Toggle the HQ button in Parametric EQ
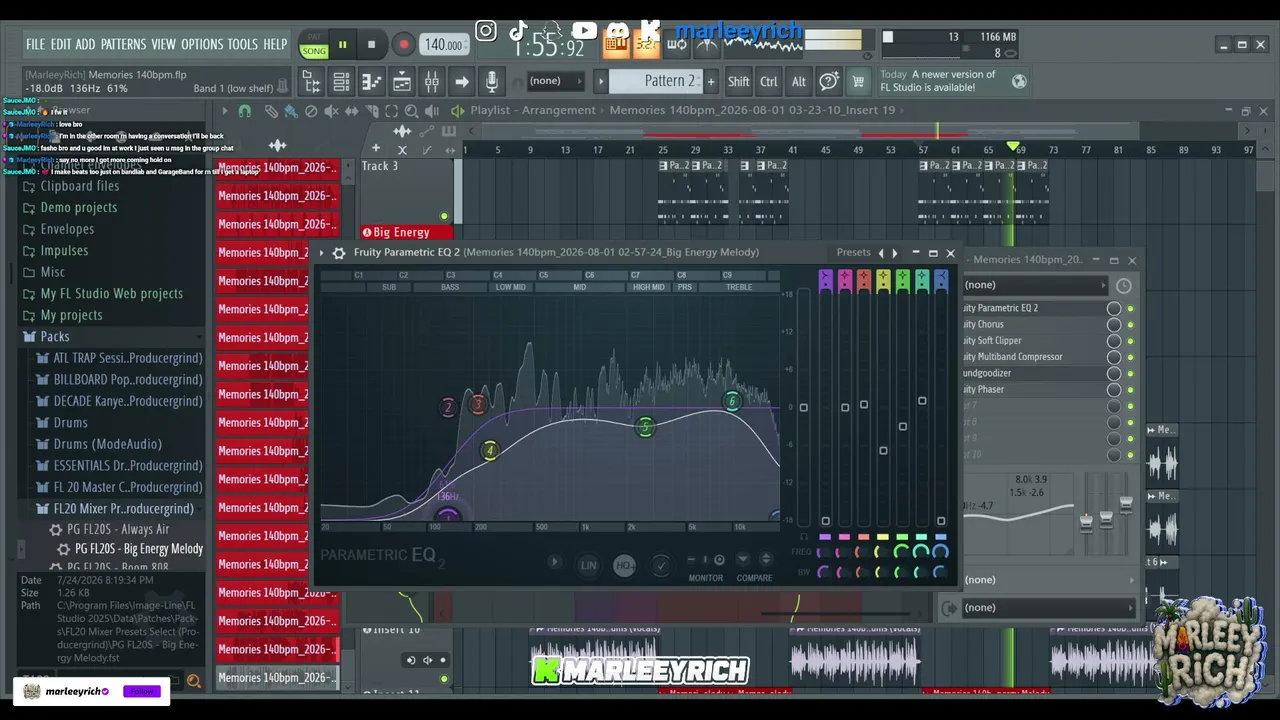The width and height of the screenshot is (1280, 720). (624, 565)
